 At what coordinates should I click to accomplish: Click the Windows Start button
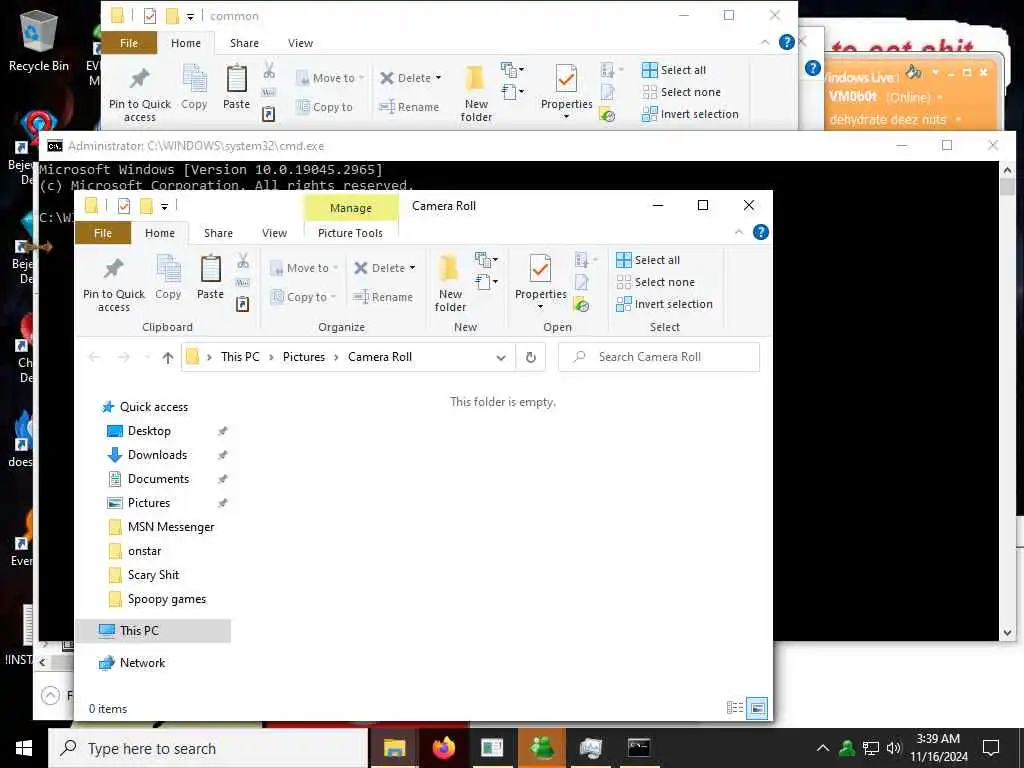(24, 748)
